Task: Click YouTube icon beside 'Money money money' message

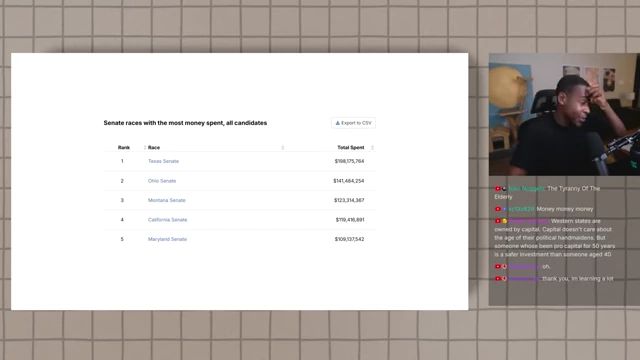Action: tap(498, 209)
